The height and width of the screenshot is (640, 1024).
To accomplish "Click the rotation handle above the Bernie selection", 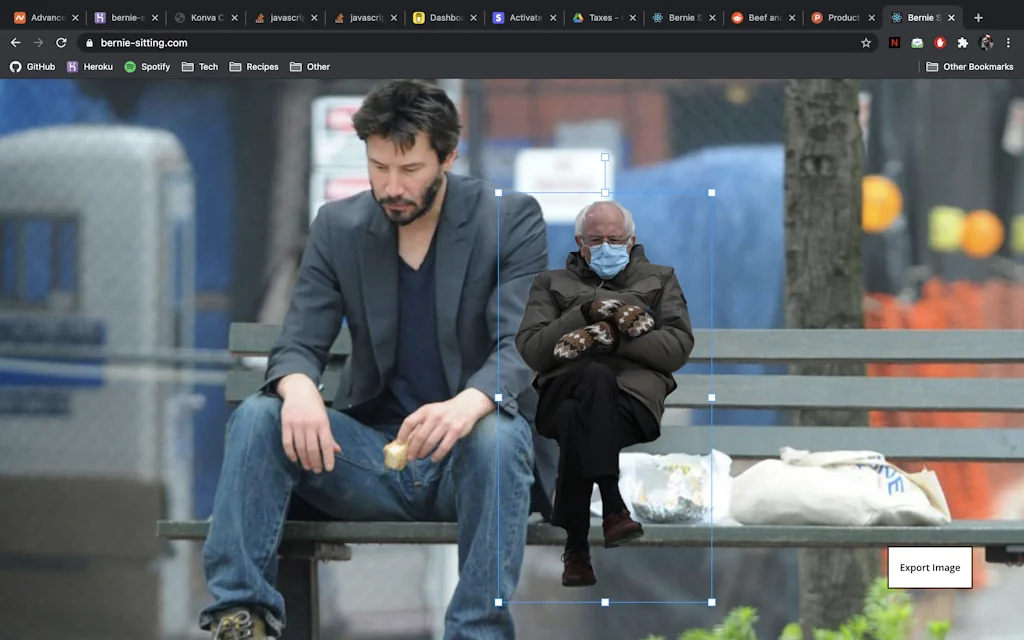I will pyautogui.click(x=604, y=156).
